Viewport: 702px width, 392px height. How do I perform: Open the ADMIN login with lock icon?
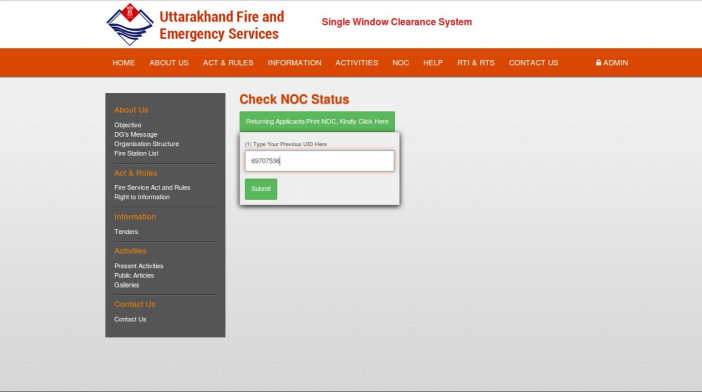[x=612, y=63]
